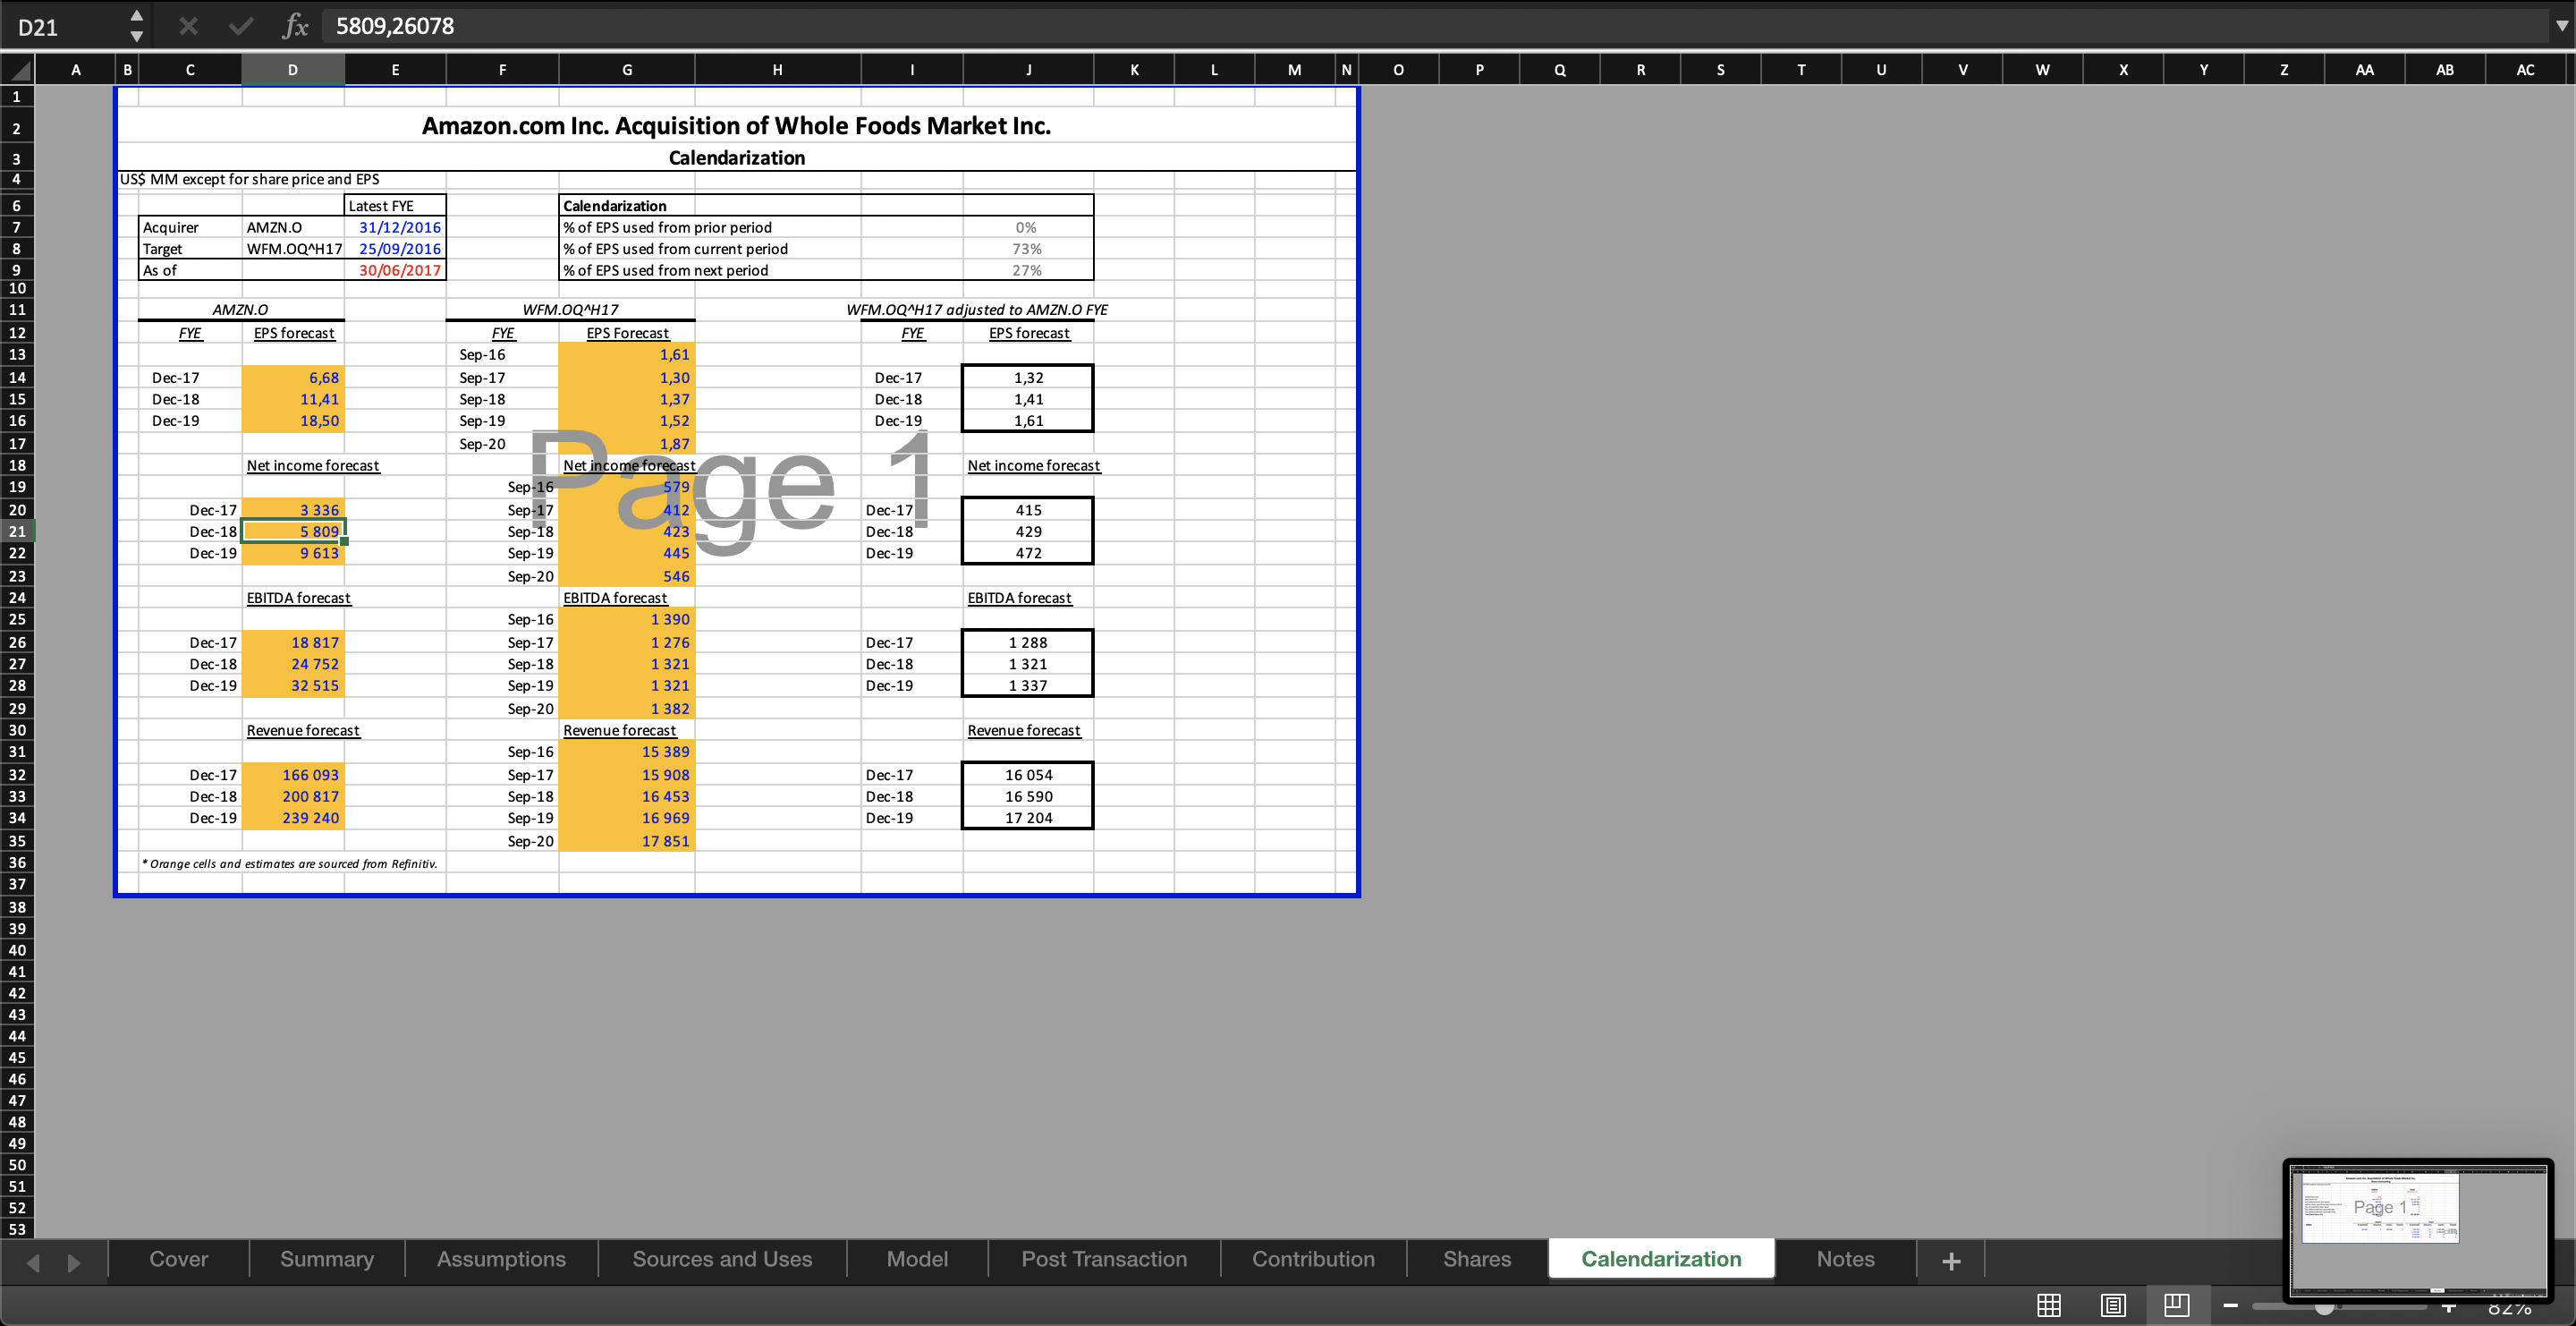This screenshot has height=1326, width=2576.
Task: Click the WFM.OQ^H17 ticker cell
Action: click(293, 249)
